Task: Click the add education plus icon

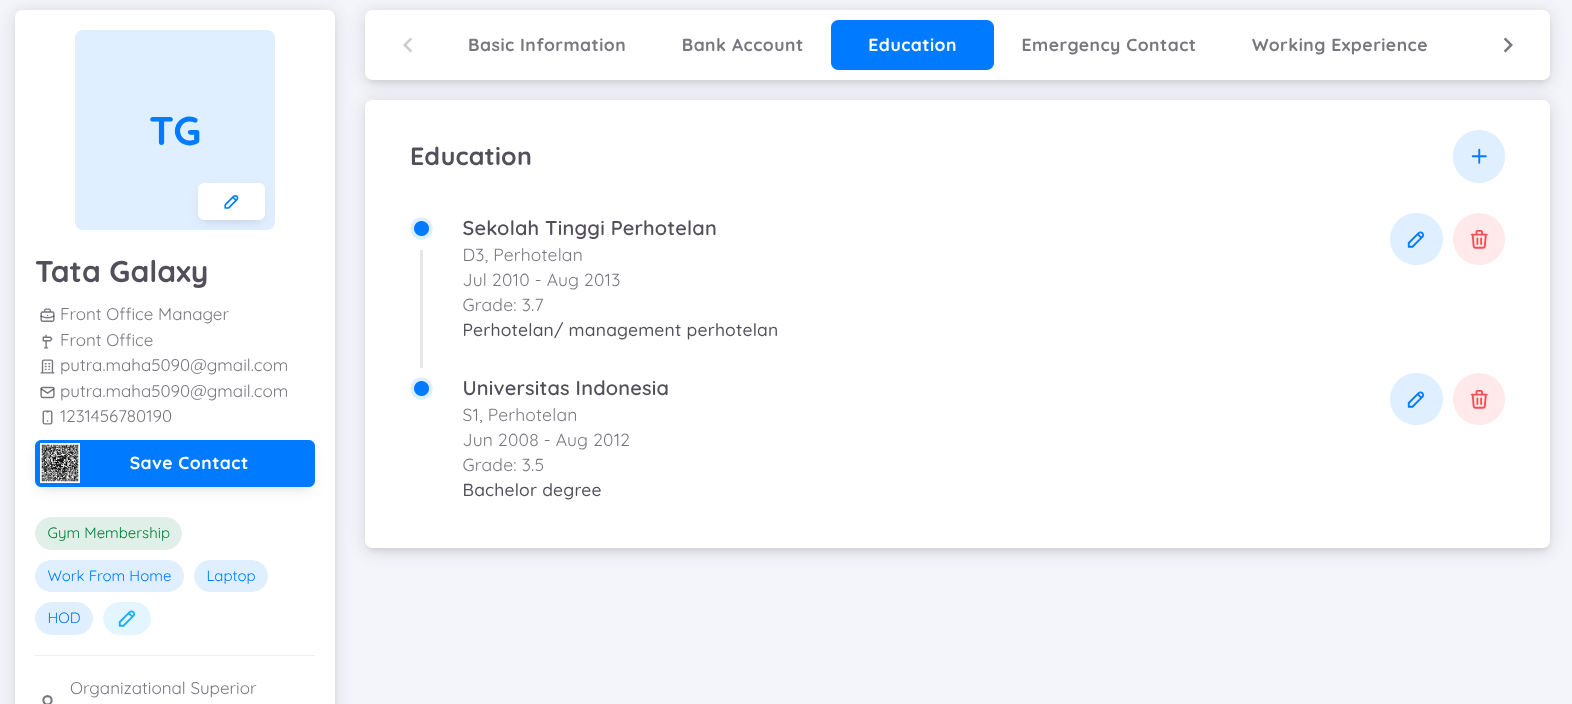Action: click(1478, 156)
